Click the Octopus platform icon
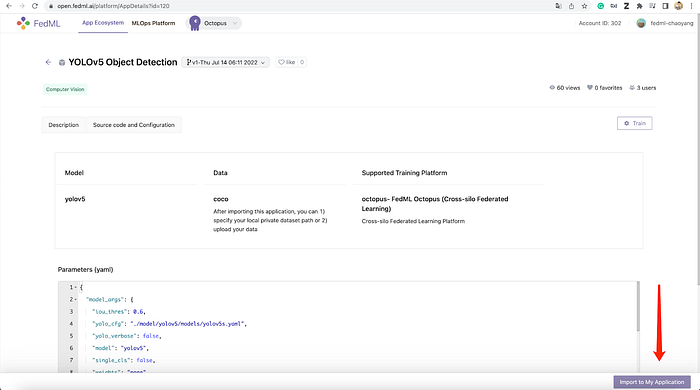The width and height of the screenshot is (700, 390). pyautogui.click(x=195, y=23)
